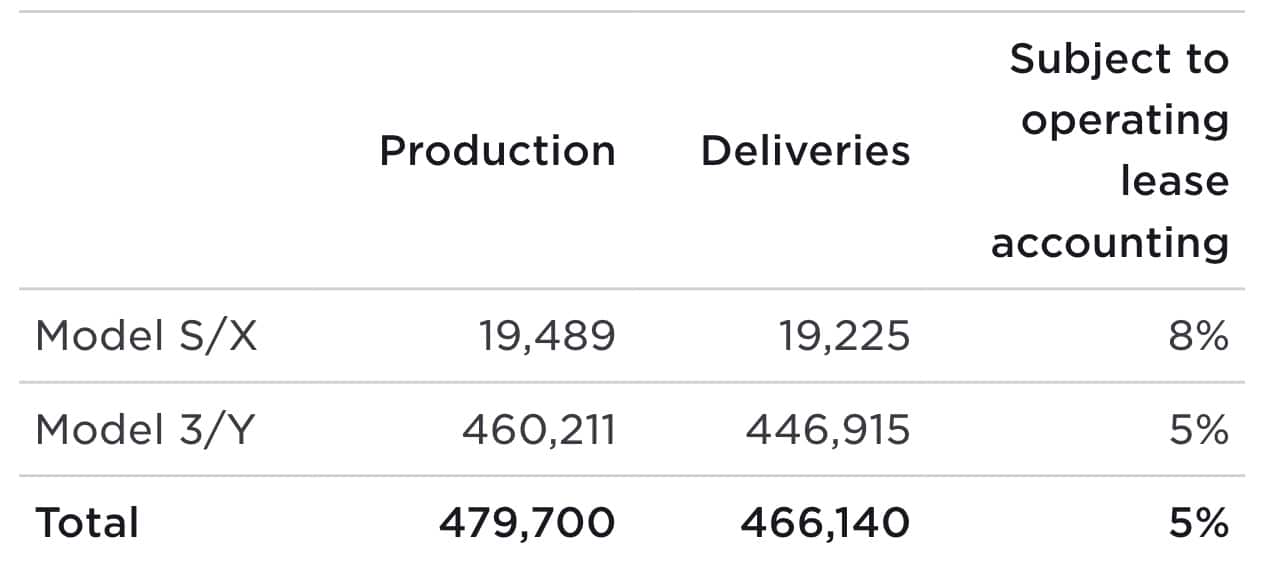This screenshot has height=568, width=1262.
Task: Select the Model 3/Y row label
Action: click(x=145, y=430)
